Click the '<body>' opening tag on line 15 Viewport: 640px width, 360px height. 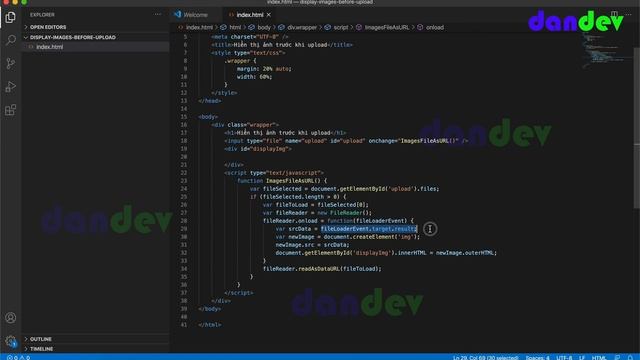[x=208, y=117]
